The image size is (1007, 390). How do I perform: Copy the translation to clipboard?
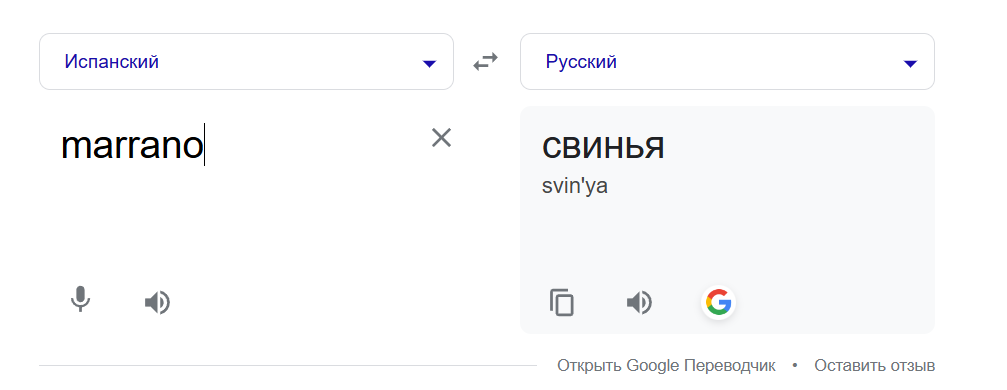(562, 302)
